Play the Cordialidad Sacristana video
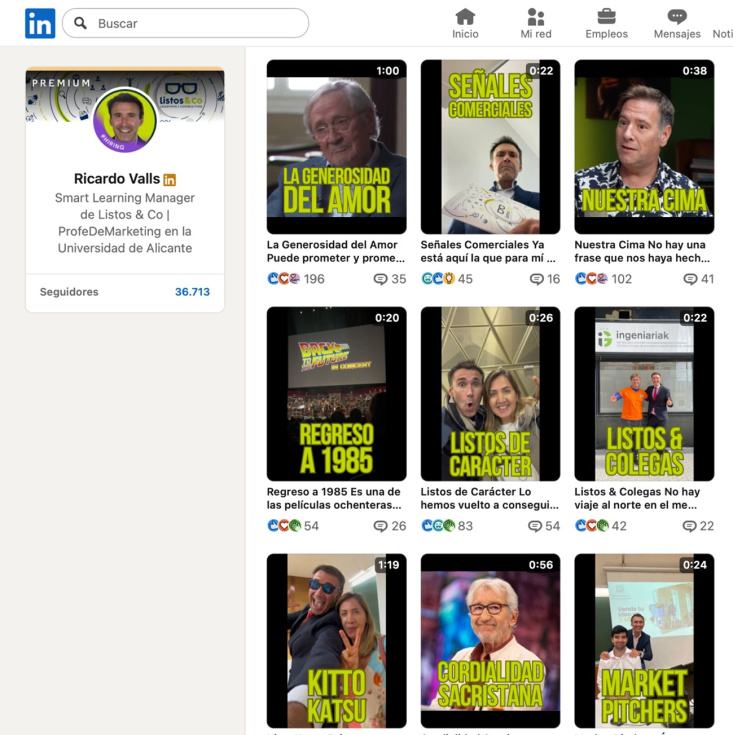Viewport: 733px width, 735px height. 490,640
